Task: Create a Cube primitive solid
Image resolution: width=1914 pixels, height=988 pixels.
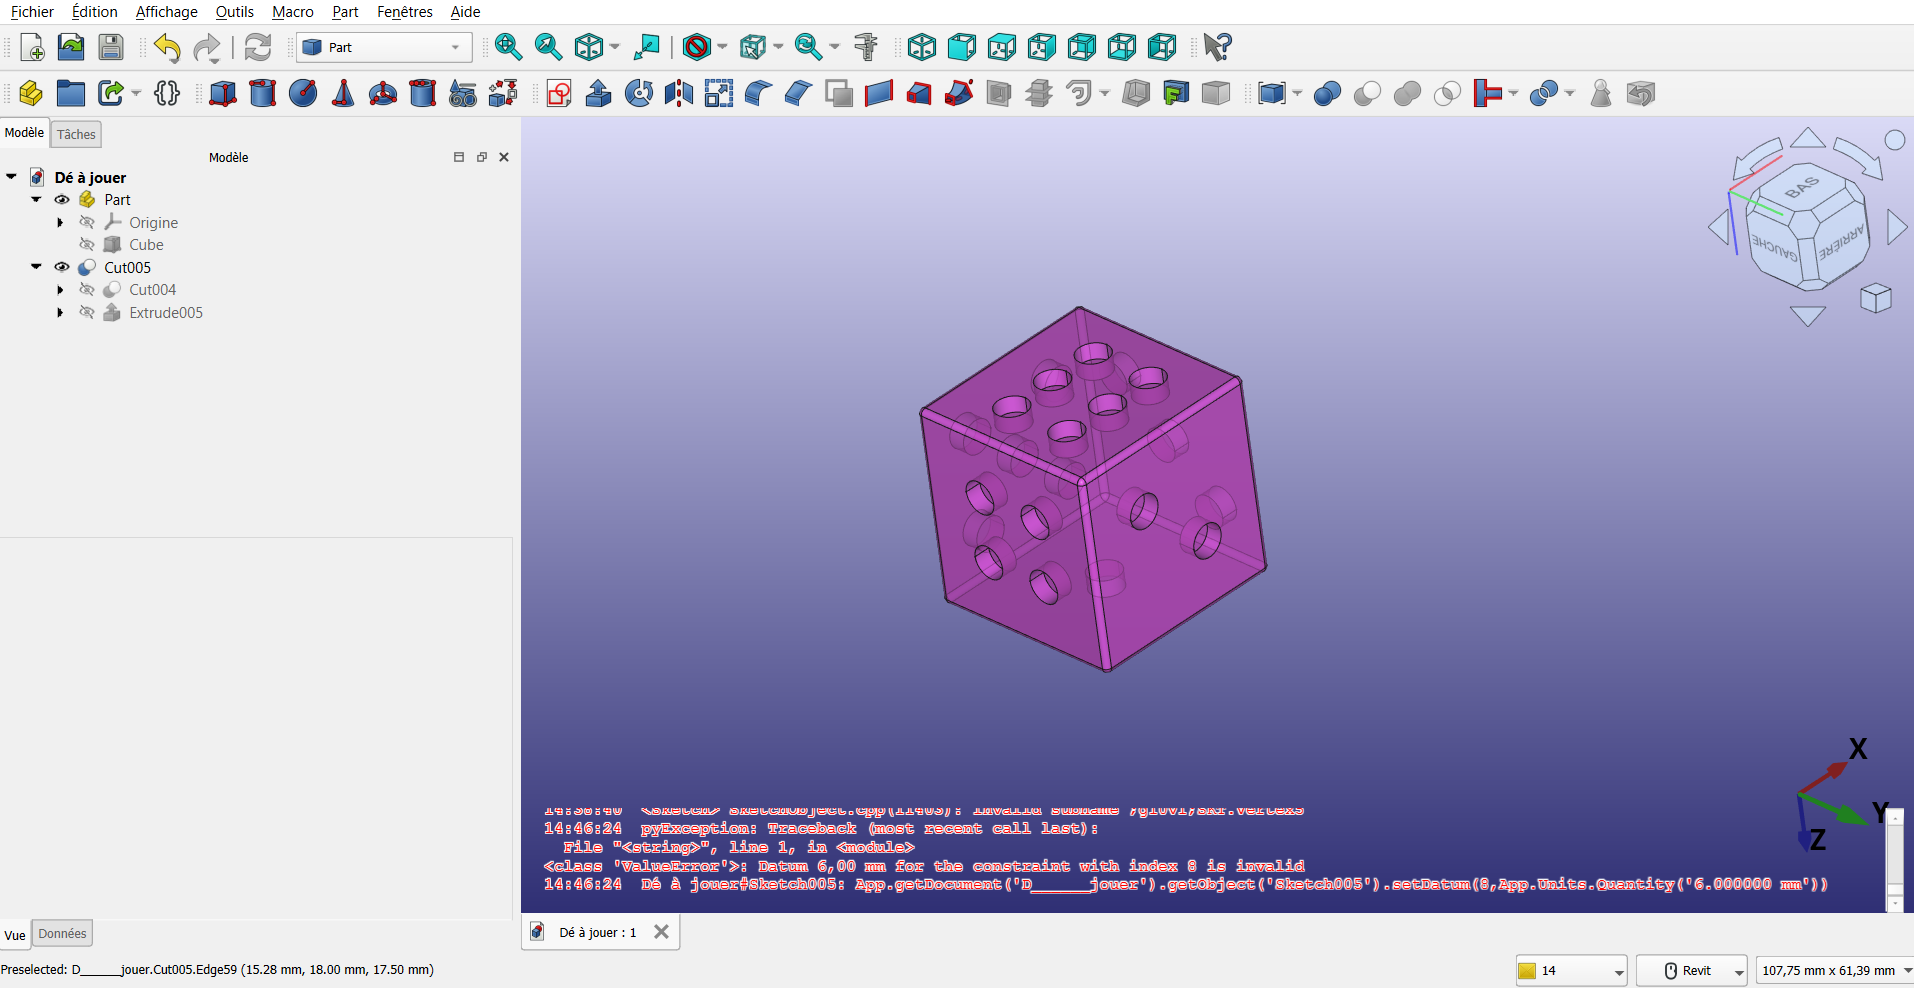Action: pyautogui.click(x=222, y=94)
